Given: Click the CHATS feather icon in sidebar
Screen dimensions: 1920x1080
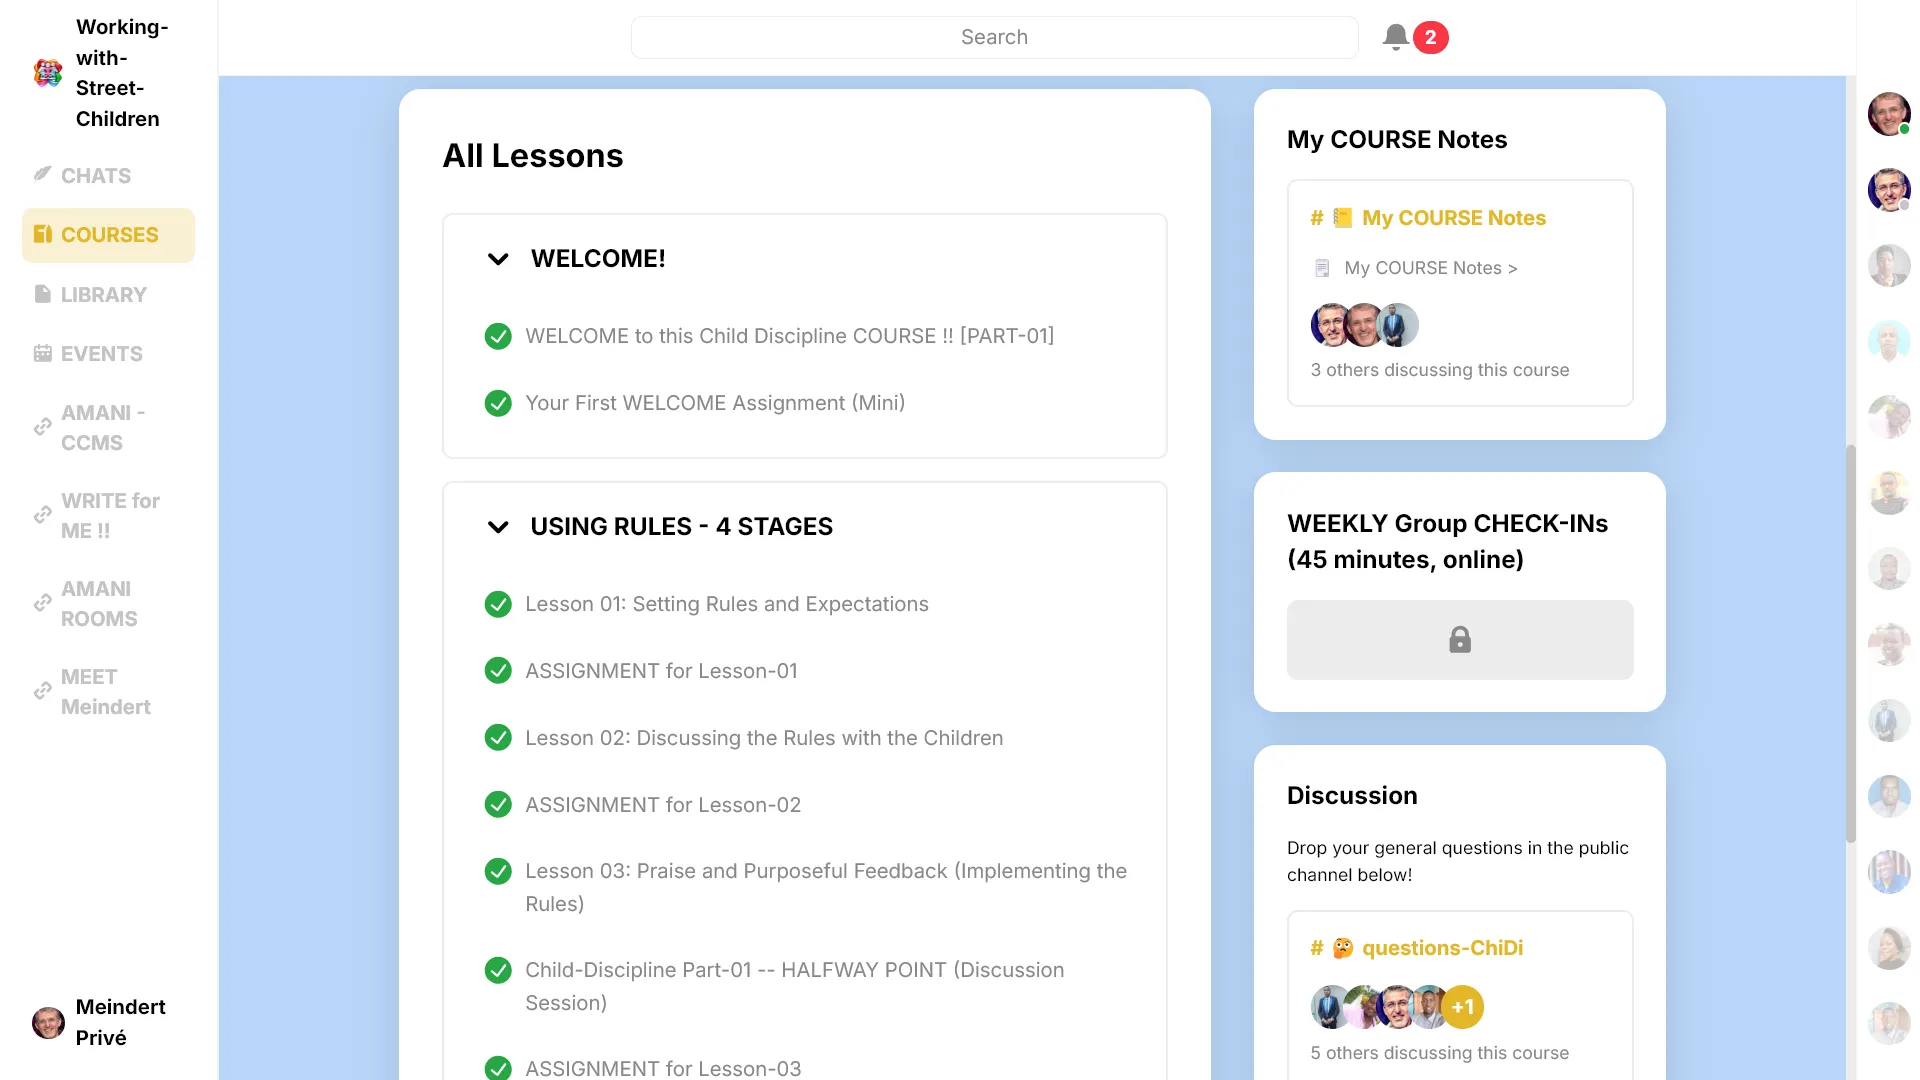Looking at the screenshot, I should tap(42, 175).
